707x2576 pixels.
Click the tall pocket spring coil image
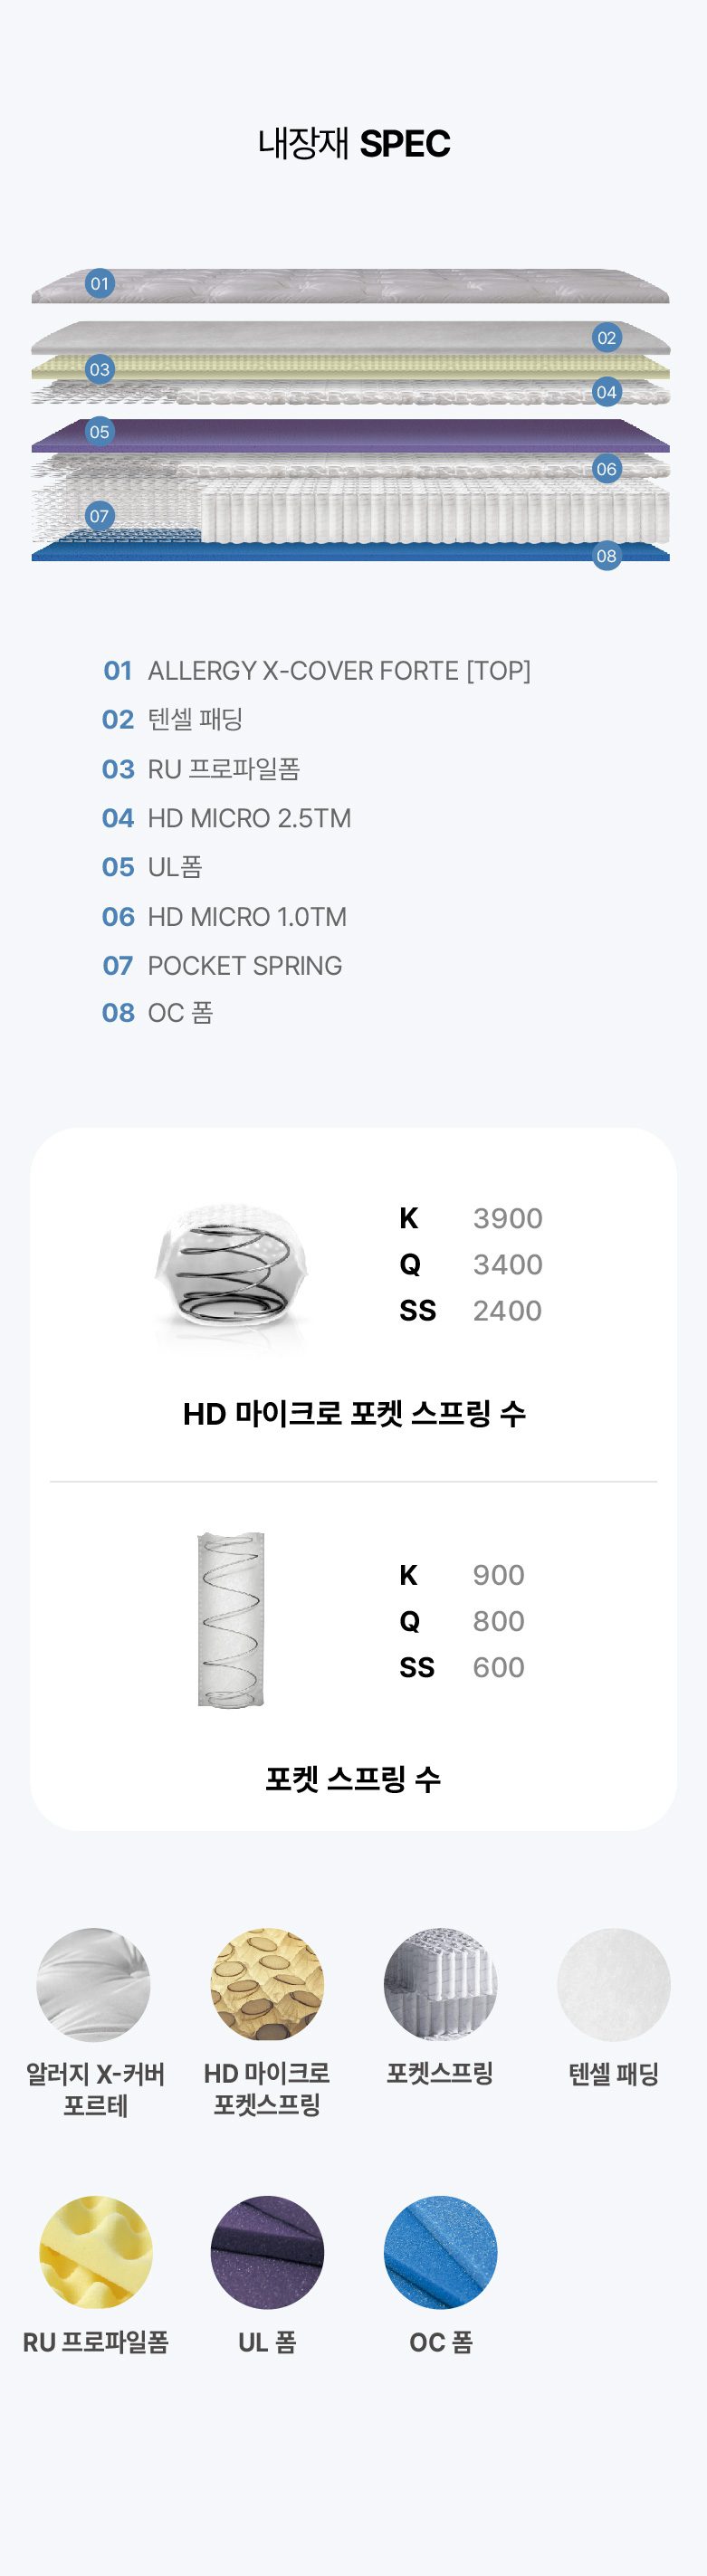231,1619
